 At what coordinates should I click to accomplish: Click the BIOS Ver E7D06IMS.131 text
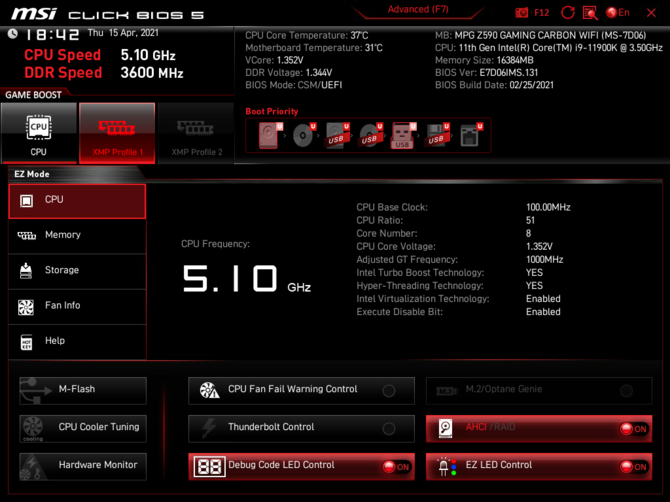click(486, 73)
